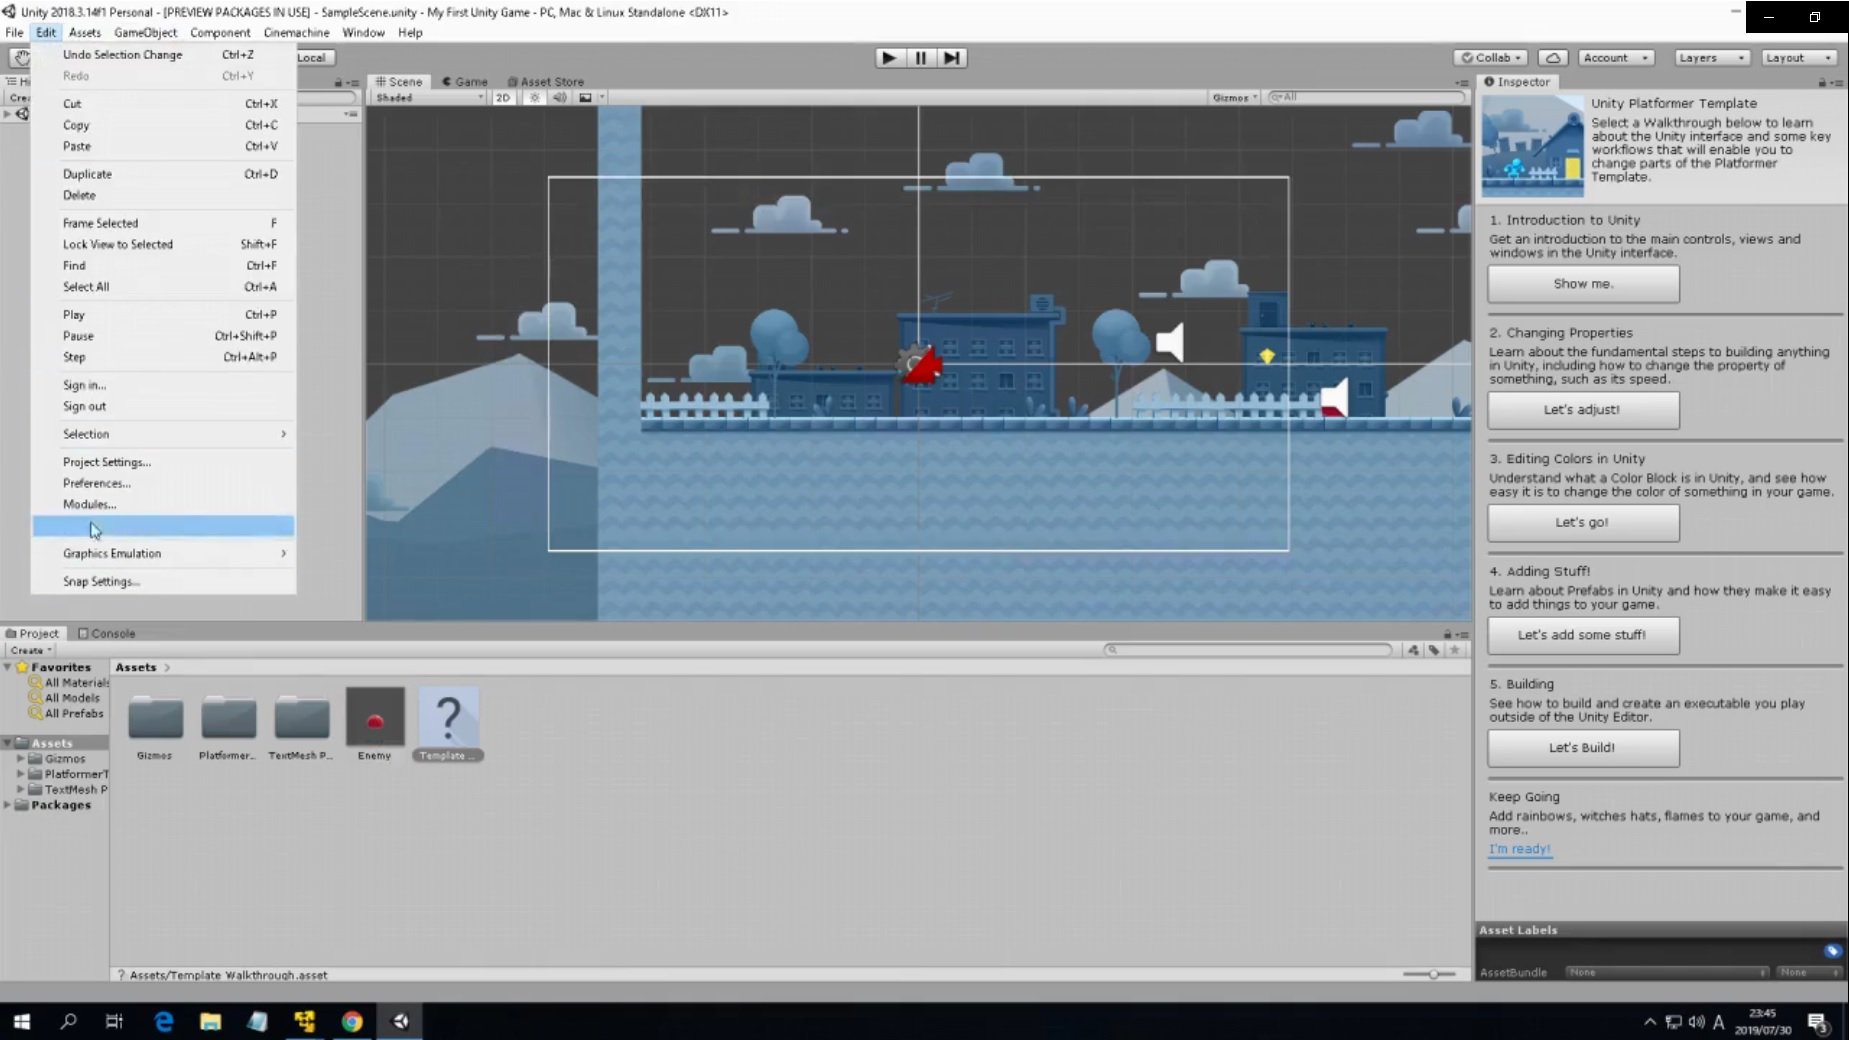Screen dimensions: 1849x1040
Task: Open the Windows Start menu
Action: (21, 1021)
